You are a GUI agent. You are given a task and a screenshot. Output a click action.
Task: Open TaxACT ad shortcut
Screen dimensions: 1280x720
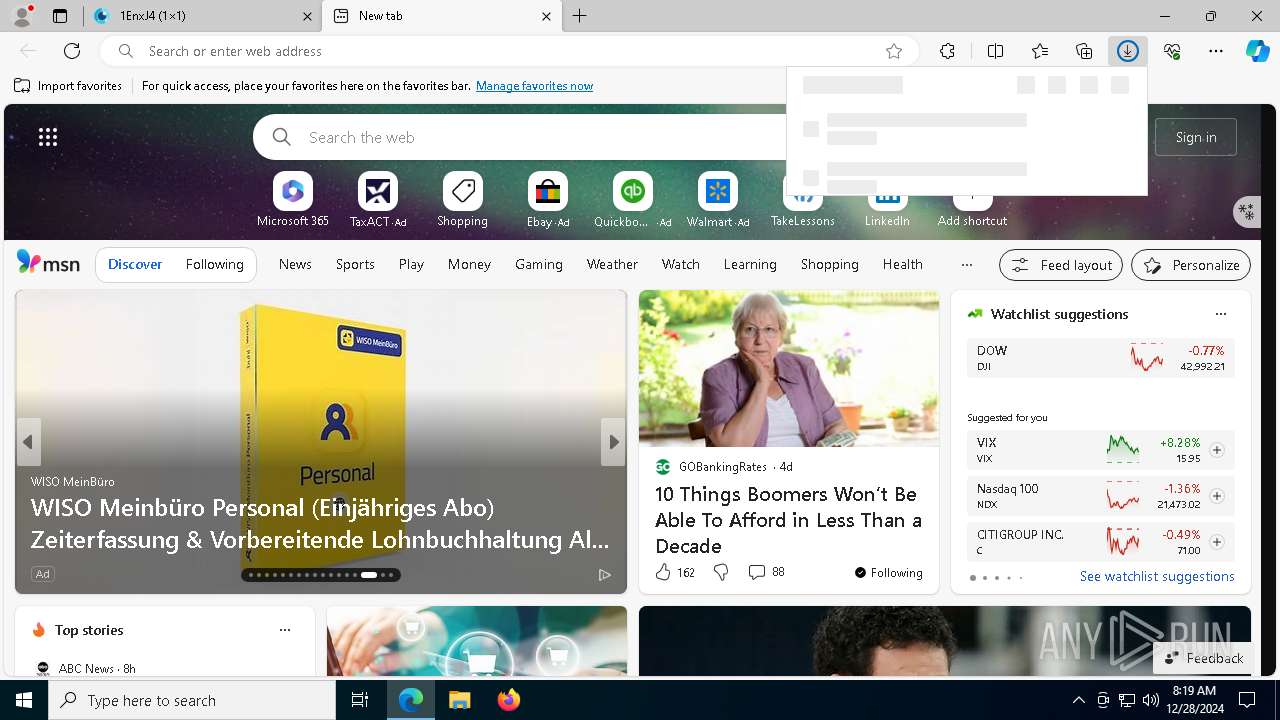(x=378, y=199)
